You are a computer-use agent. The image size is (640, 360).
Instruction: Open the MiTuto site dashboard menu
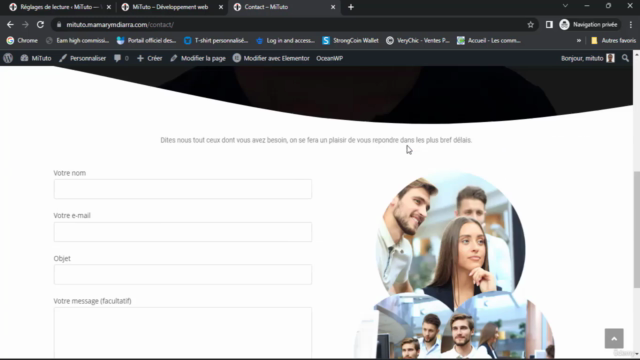click(x=36, y=58)
